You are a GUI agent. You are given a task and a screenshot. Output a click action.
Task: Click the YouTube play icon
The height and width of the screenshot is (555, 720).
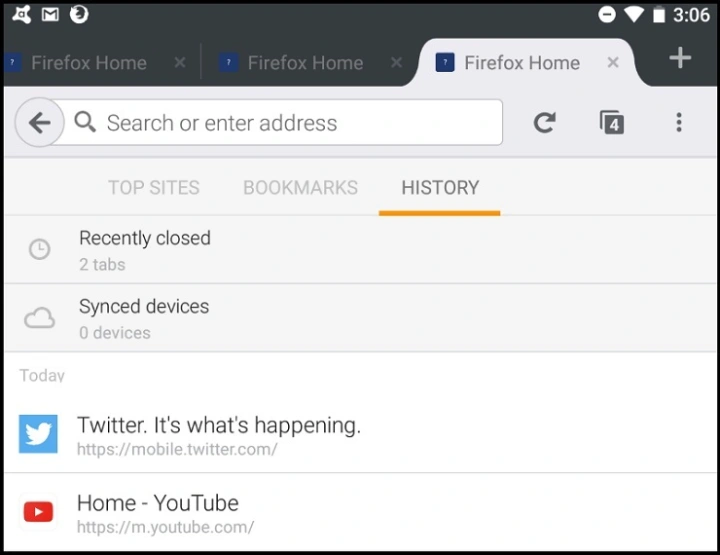(x=38, y=512)
